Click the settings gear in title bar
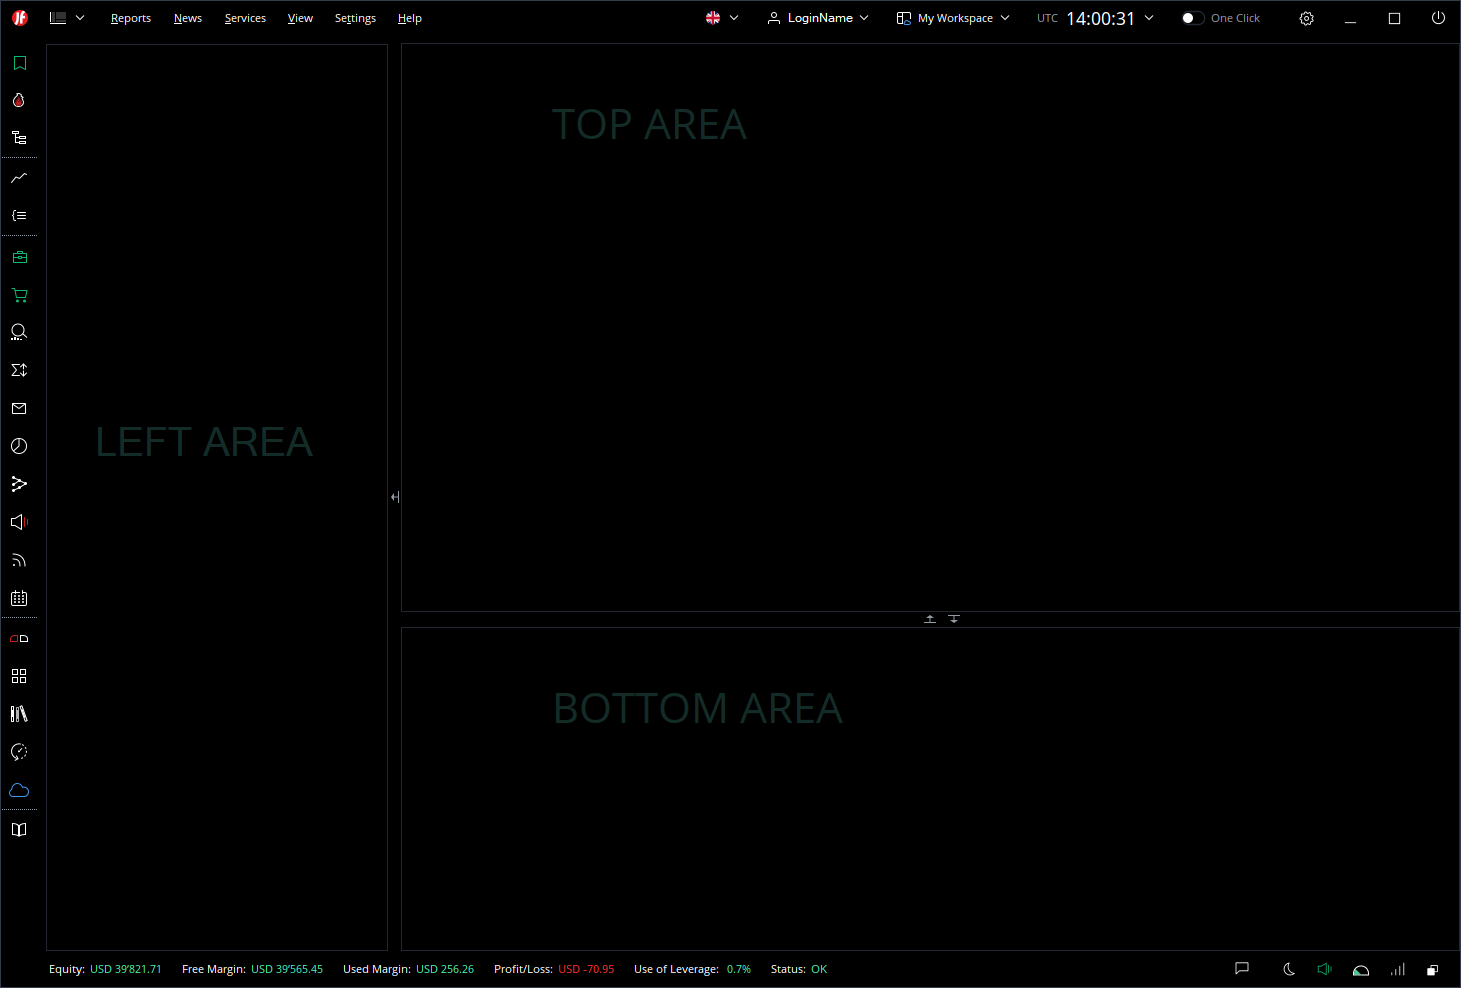The image size is (1461, 988). pyautogui.click(x=1306, y=18)
